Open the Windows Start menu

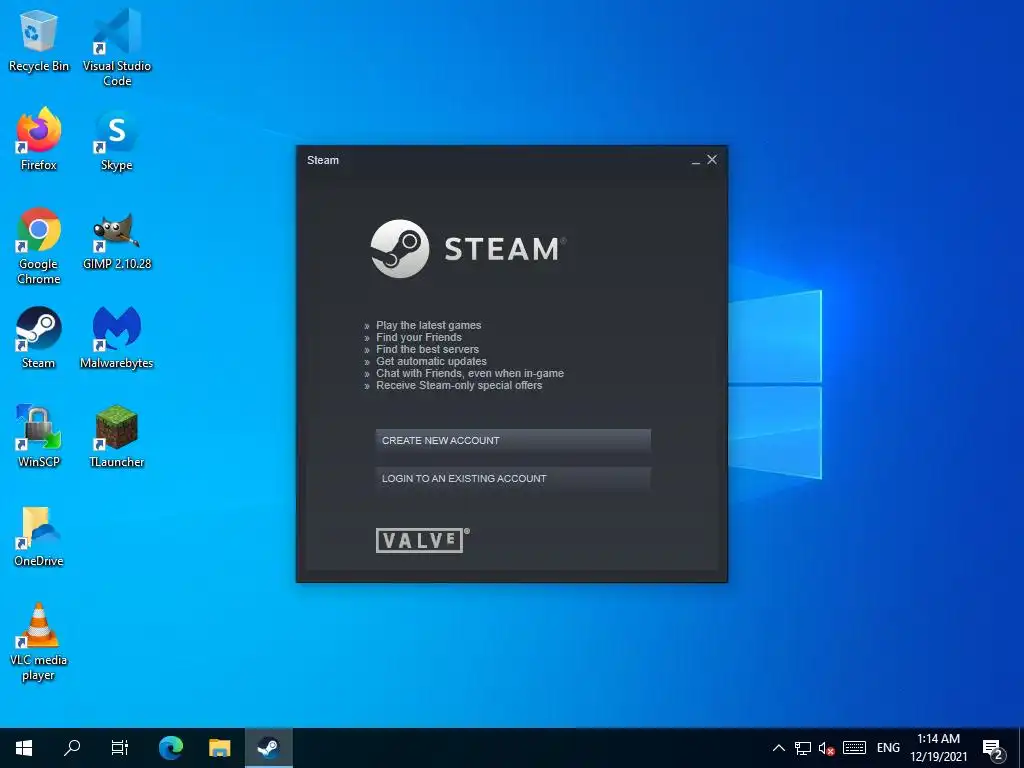coord(24,748)
